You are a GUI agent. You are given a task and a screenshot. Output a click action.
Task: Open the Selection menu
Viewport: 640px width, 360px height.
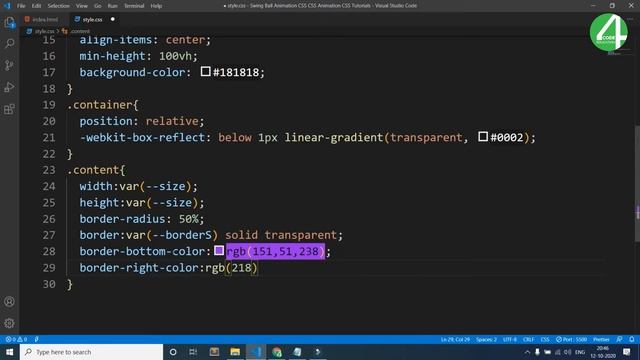pos(58,6)
